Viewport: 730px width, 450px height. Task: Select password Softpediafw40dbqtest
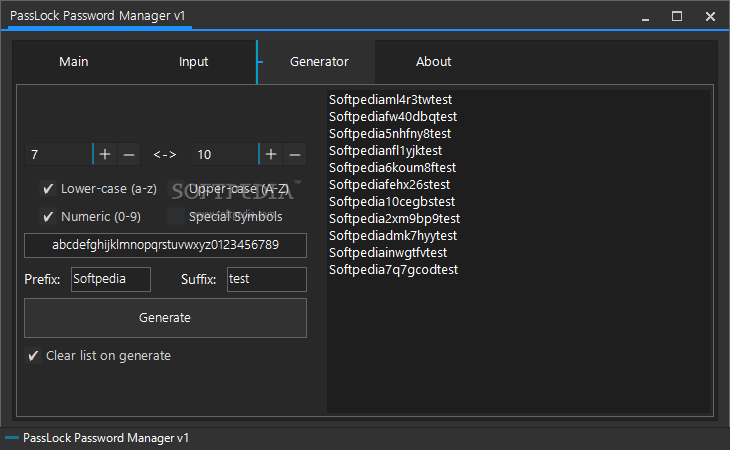pos(393,116)
